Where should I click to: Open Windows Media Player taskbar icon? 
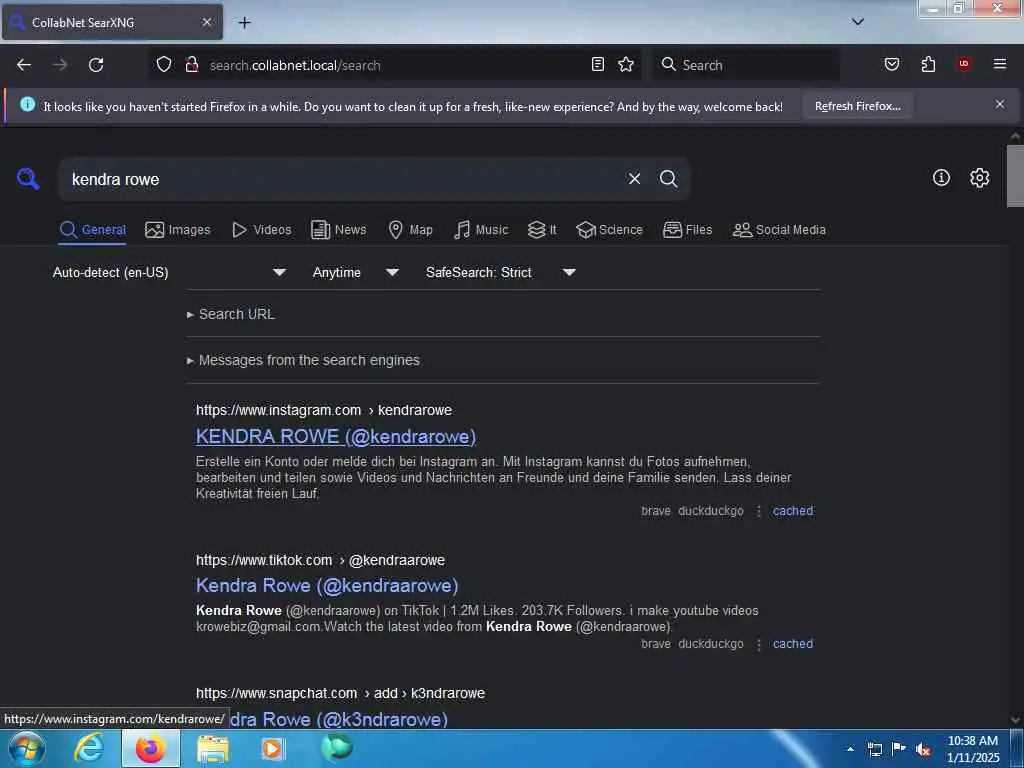point(272,749)
